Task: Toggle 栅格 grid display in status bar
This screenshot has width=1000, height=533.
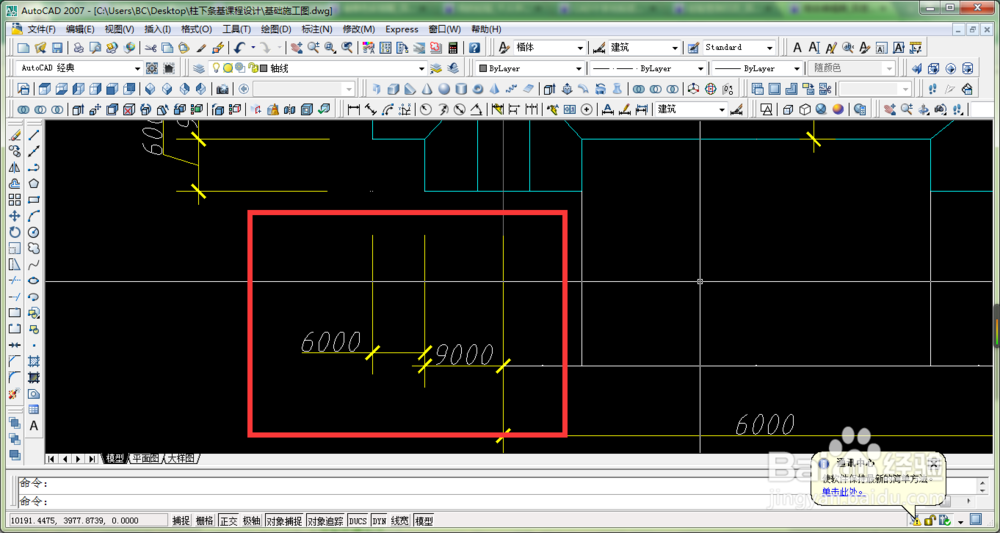Action: pyautogui.click(x=204, y=521)
